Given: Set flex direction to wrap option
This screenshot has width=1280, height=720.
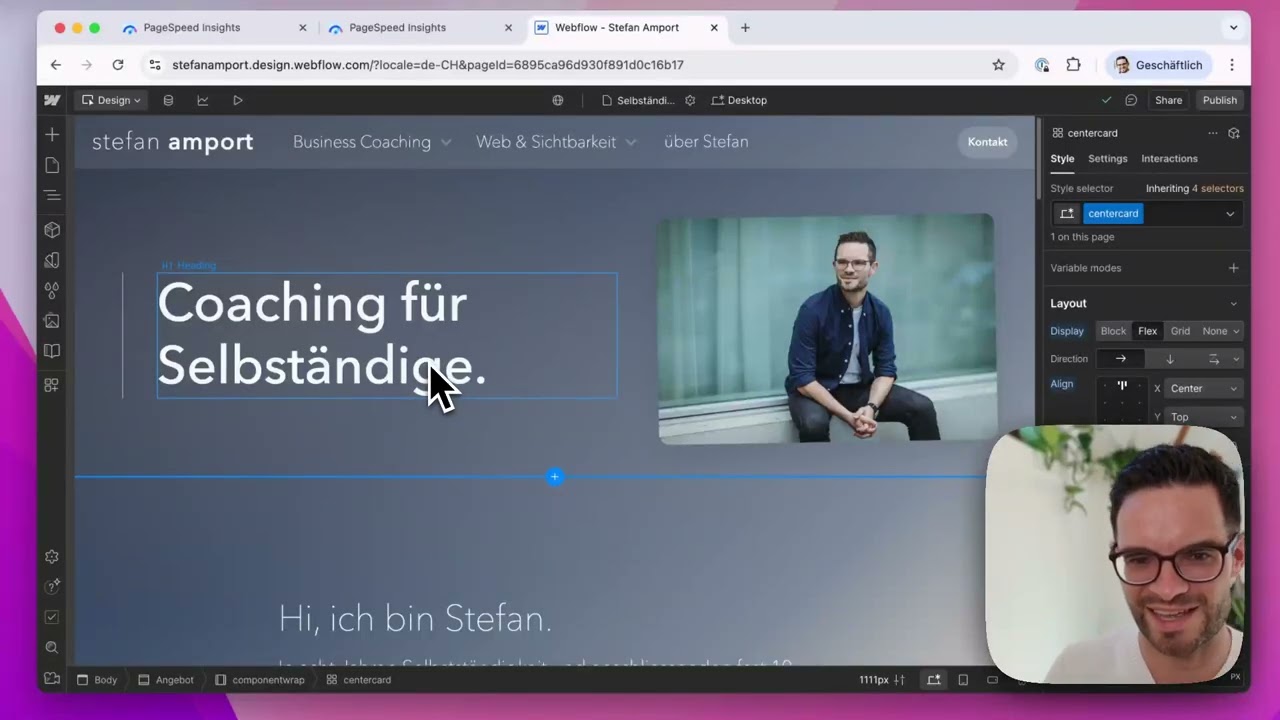Looking at the screenshot, I should point(1213,359).
